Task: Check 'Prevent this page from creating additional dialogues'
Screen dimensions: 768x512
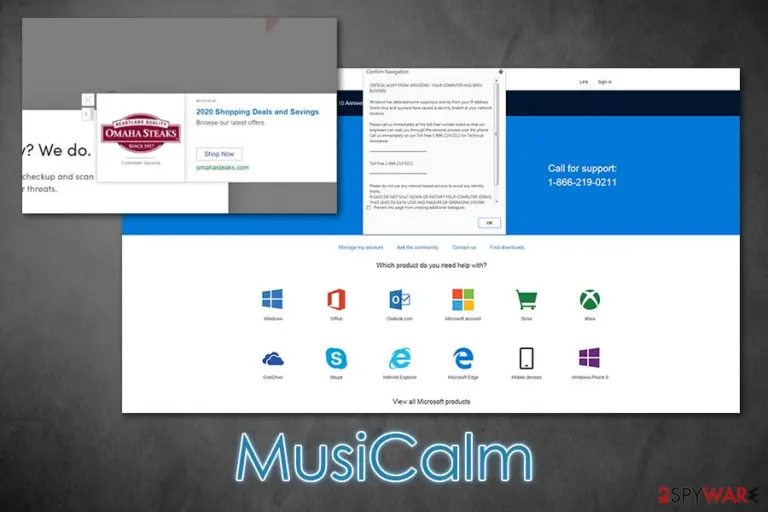Action: 369,208
